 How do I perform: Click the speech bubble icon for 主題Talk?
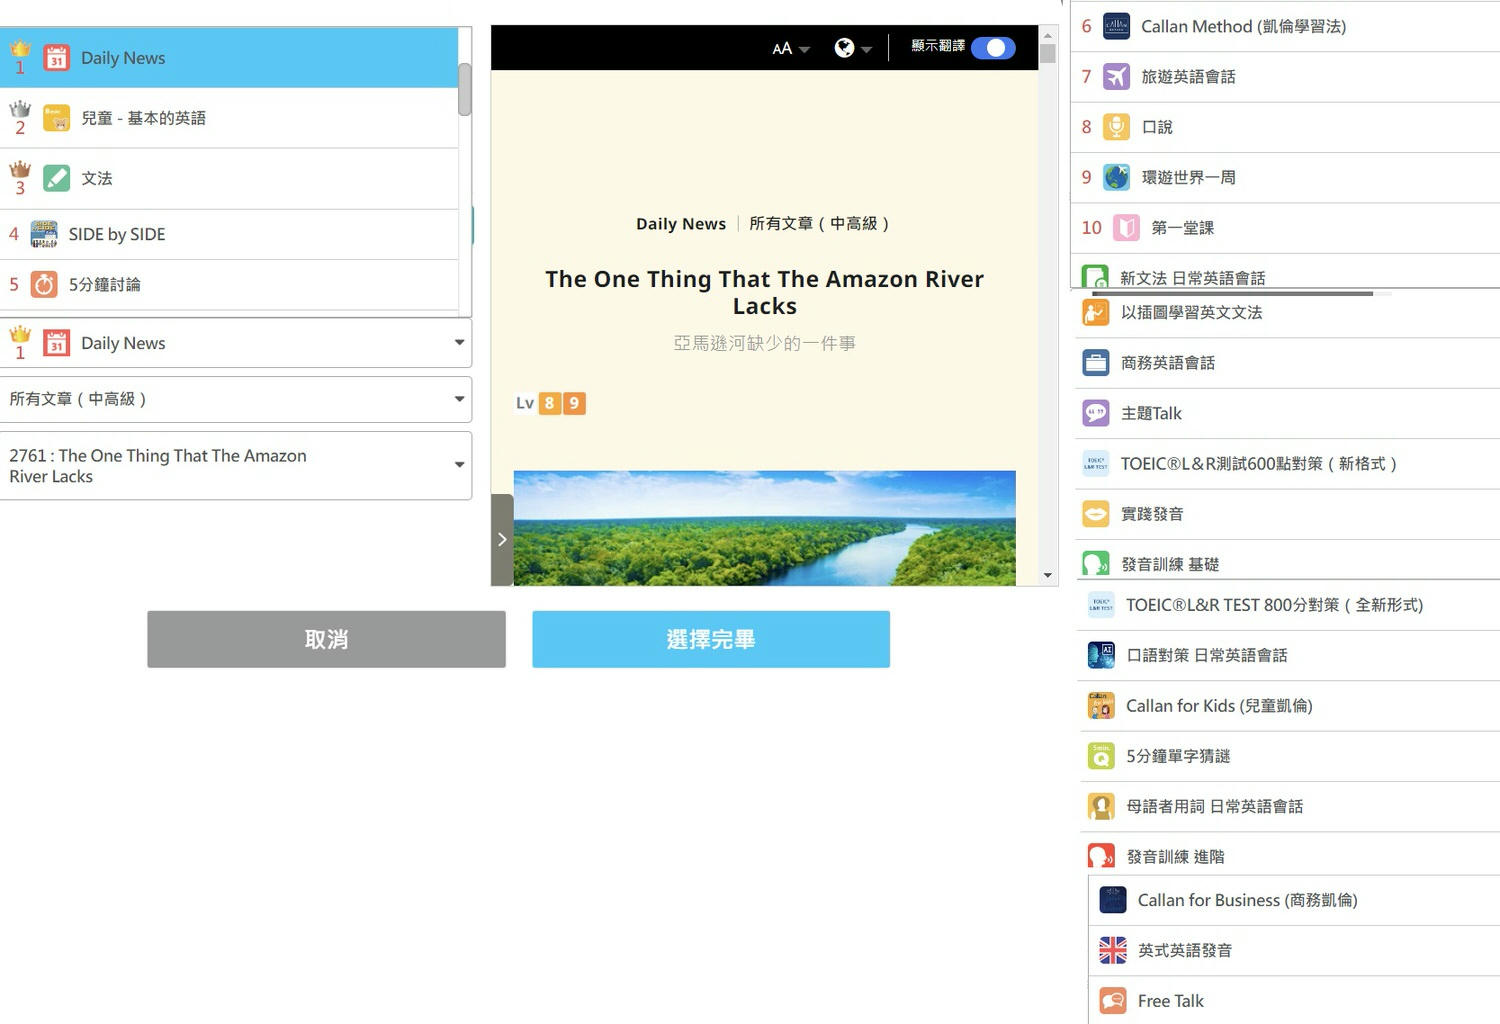point(1095,413)
